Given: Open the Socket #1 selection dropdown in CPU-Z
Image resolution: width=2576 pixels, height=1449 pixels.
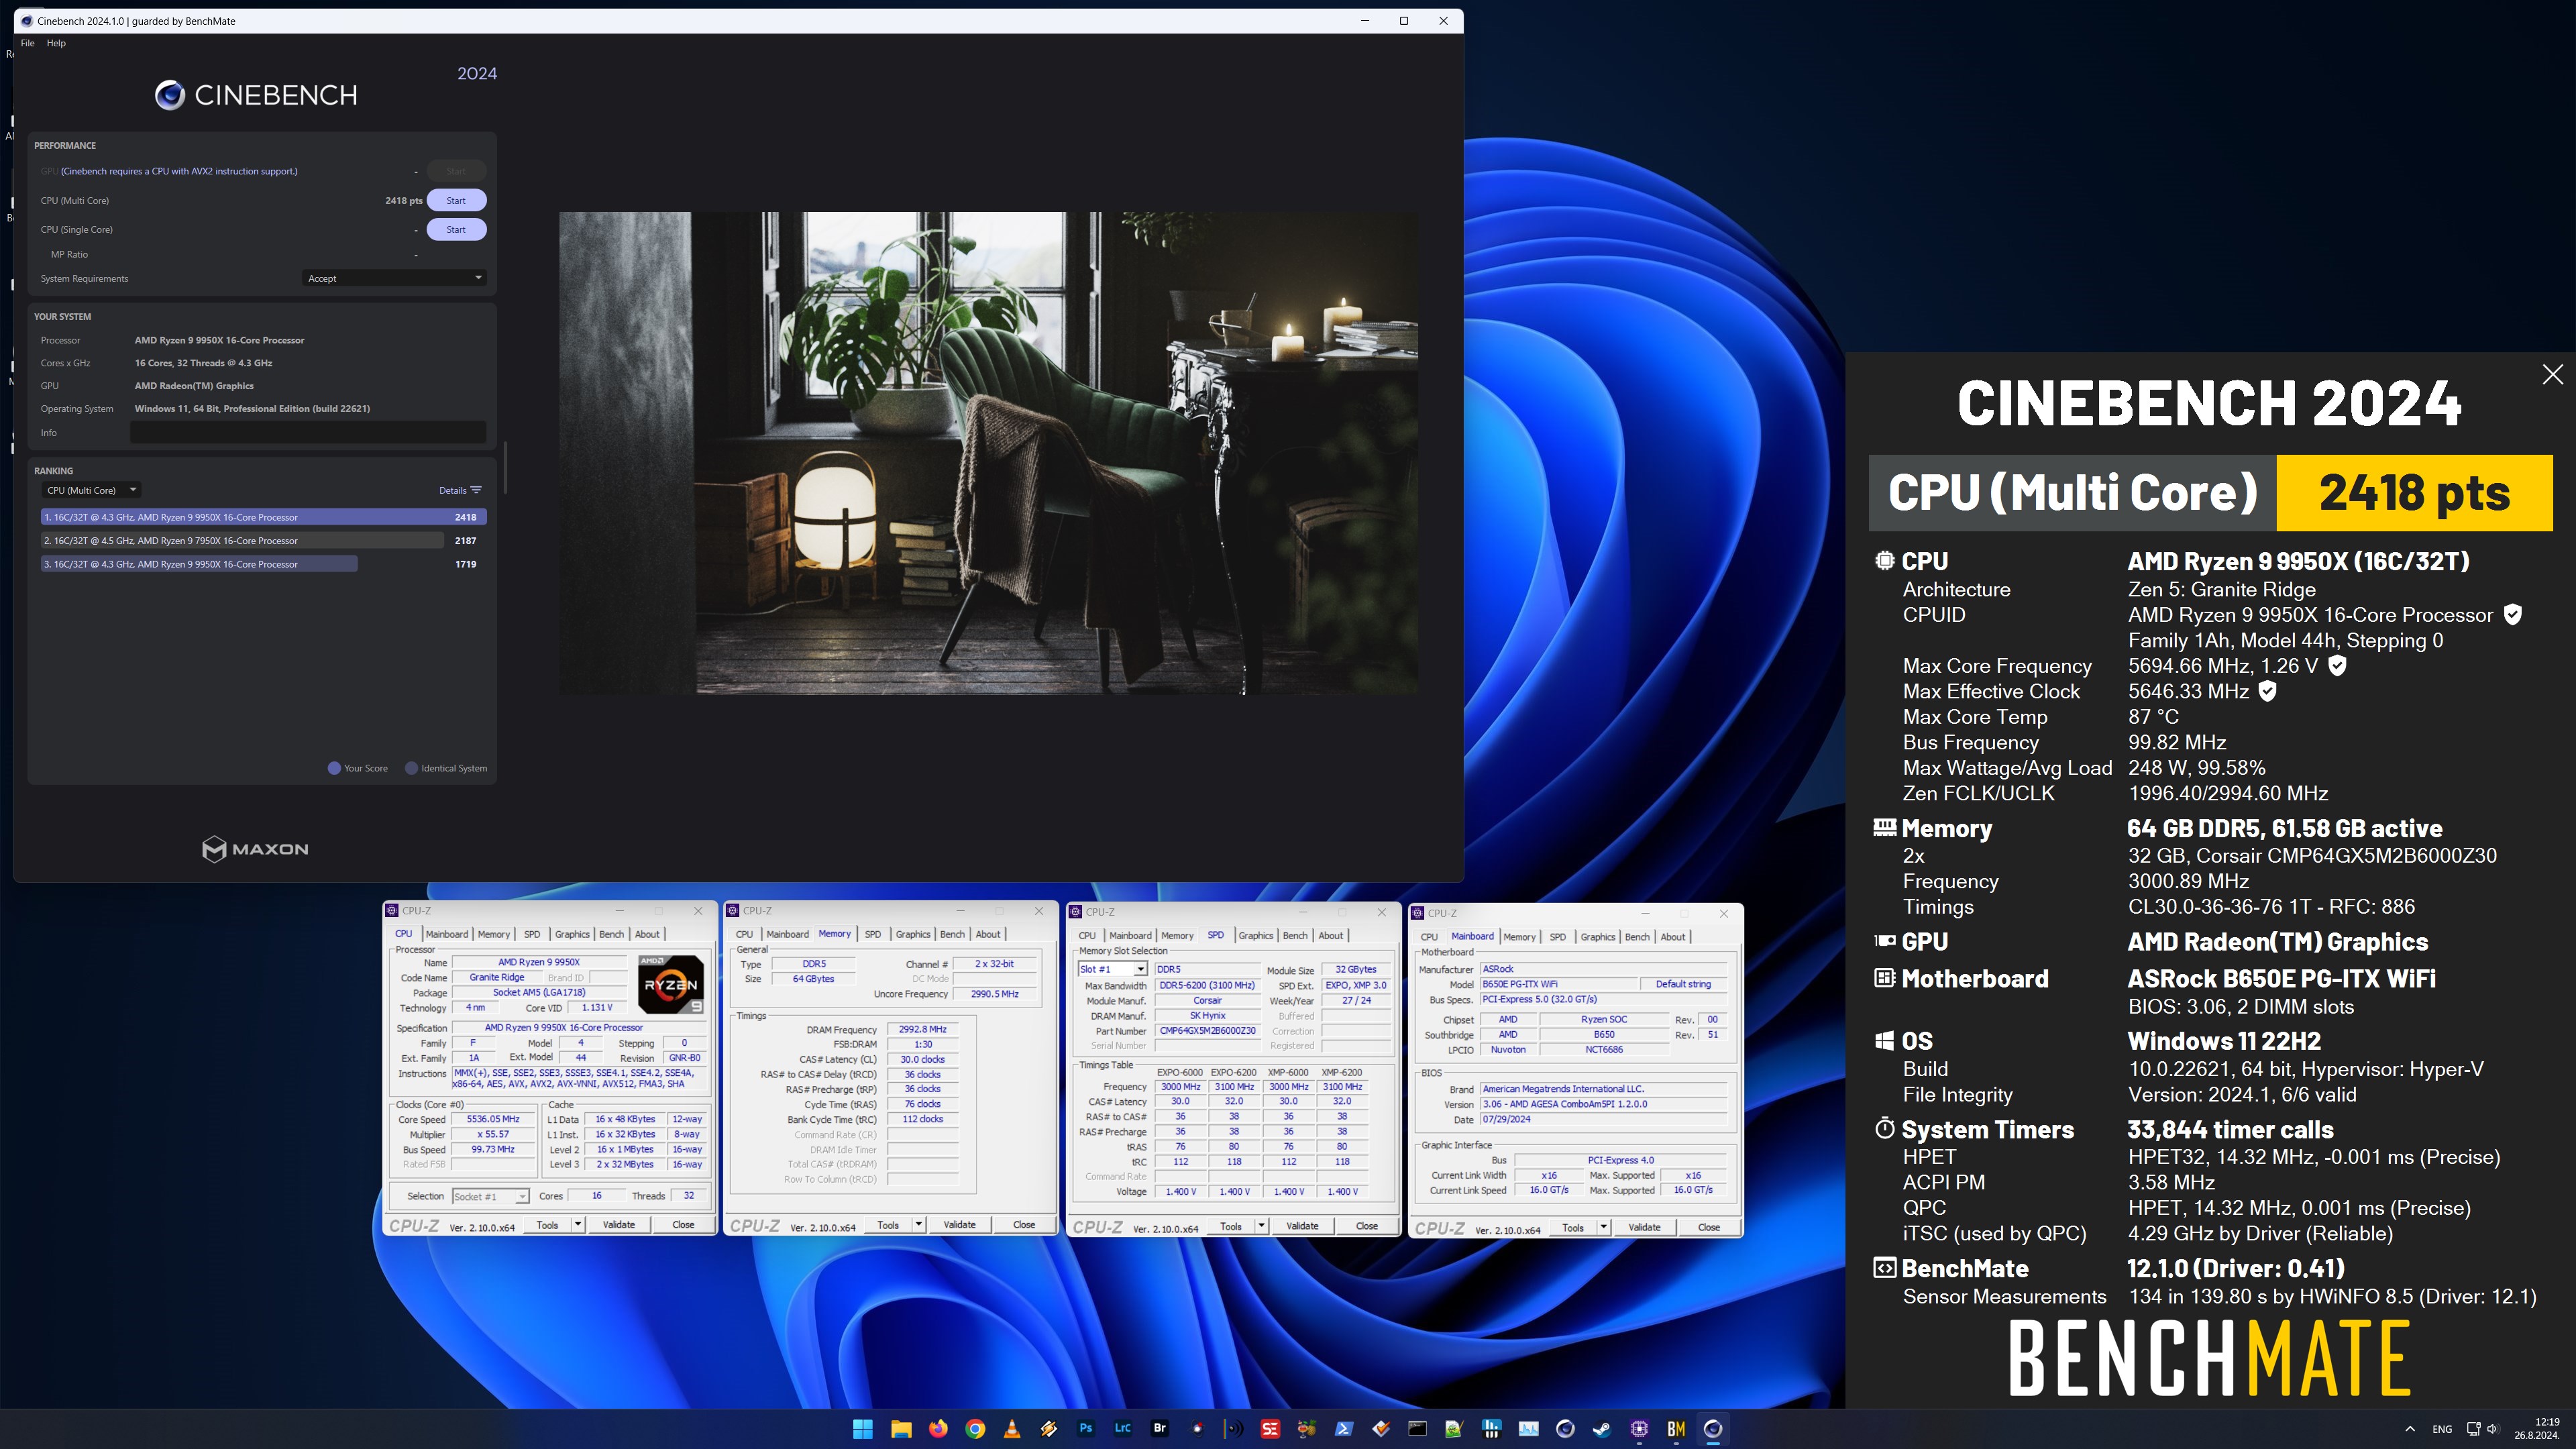Looking at the screenshot, I should pos(490,1196).
